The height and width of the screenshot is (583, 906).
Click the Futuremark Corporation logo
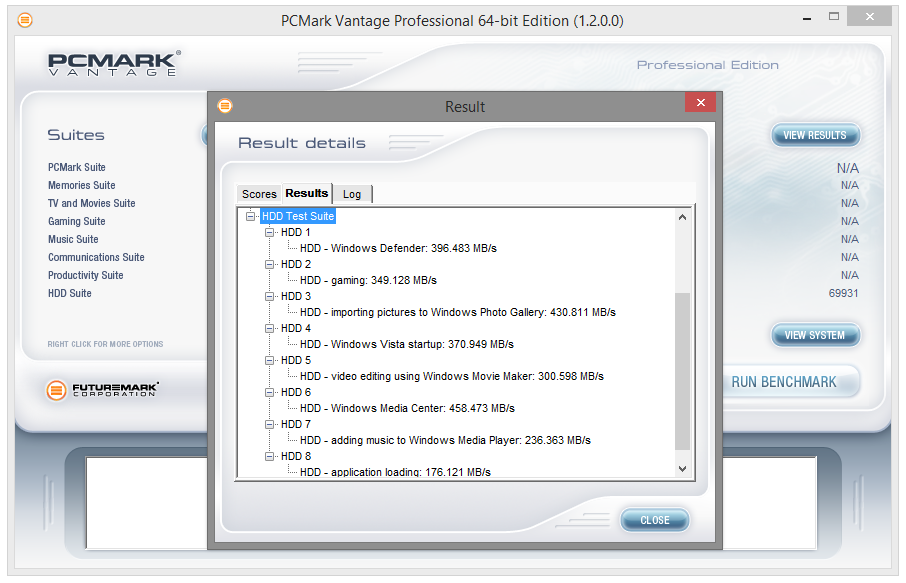[x=102, y=390]
